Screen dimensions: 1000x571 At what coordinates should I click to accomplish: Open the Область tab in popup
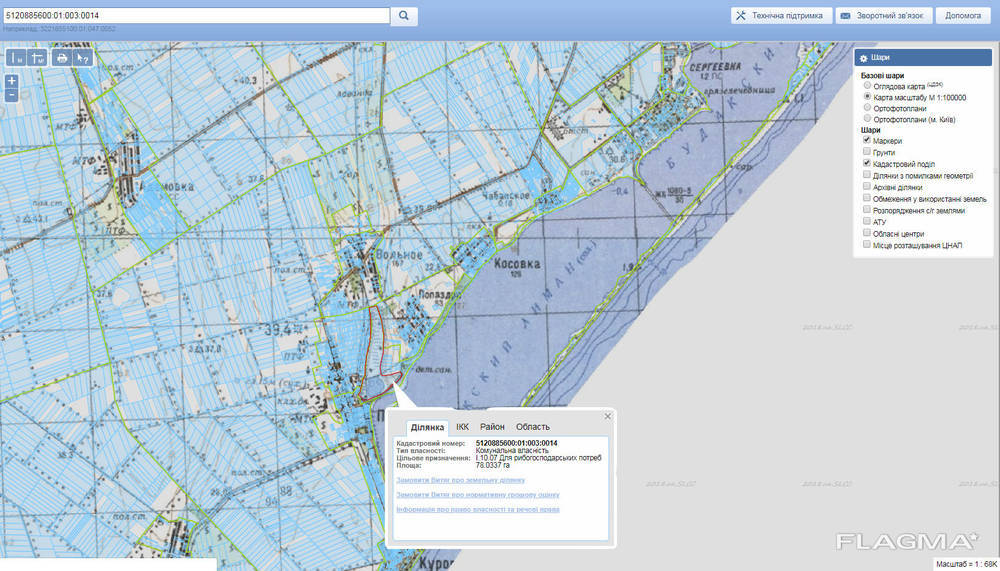pos(532,427)
